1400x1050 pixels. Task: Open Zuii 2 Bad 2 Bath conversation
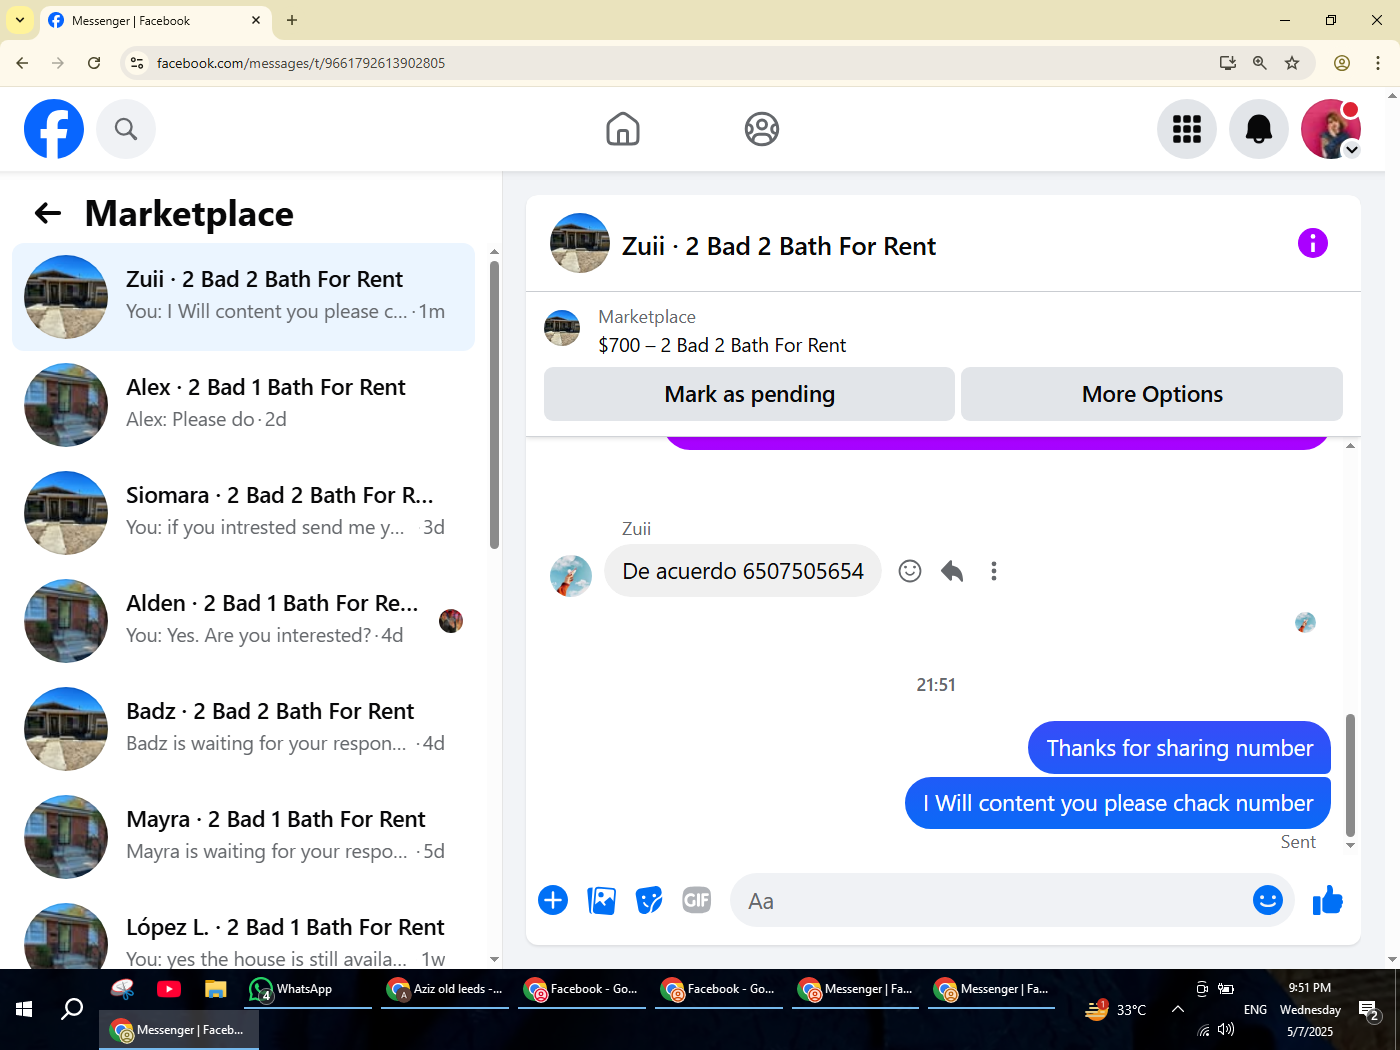coord(243,297)
